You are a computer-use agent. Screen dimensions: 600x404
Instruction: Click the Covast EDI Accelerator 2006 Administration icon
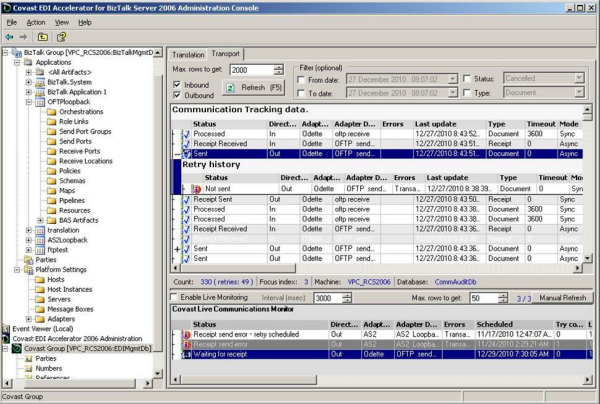[x=6, y=339]
